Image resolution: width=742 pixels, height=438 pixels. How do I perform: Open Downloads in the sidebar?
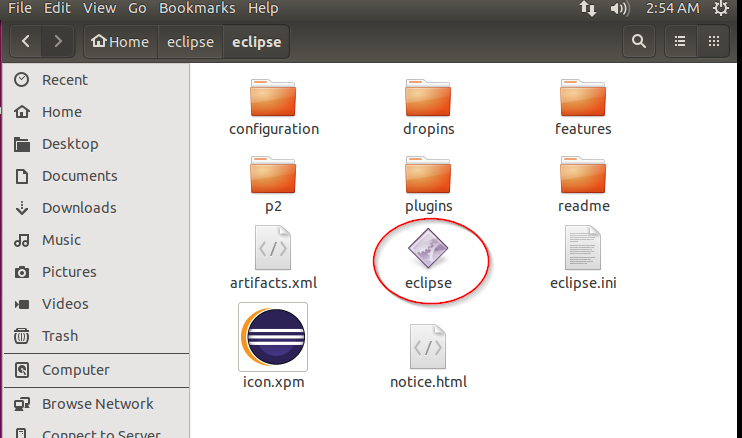point(97,208)
